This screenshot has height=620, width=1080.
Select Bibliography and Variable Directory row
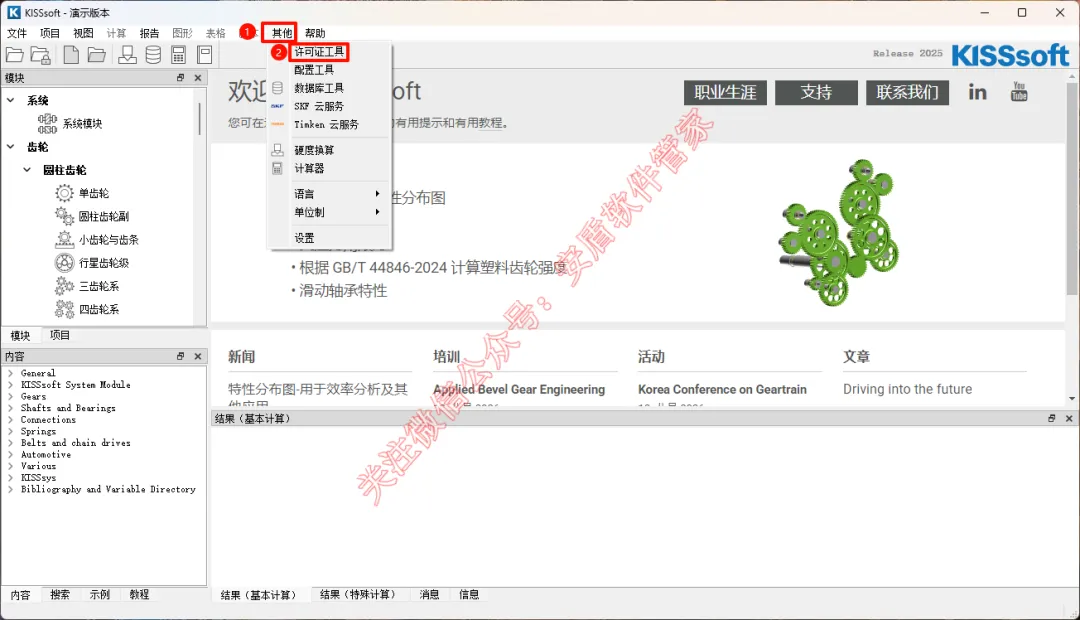coord(108,489)
